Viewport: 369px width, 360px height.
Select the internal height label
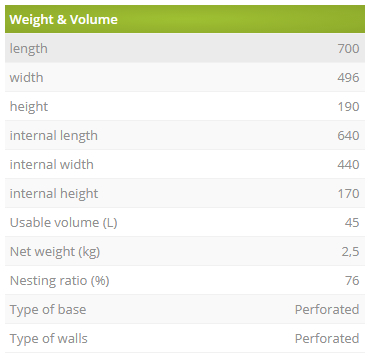(54, 194)
